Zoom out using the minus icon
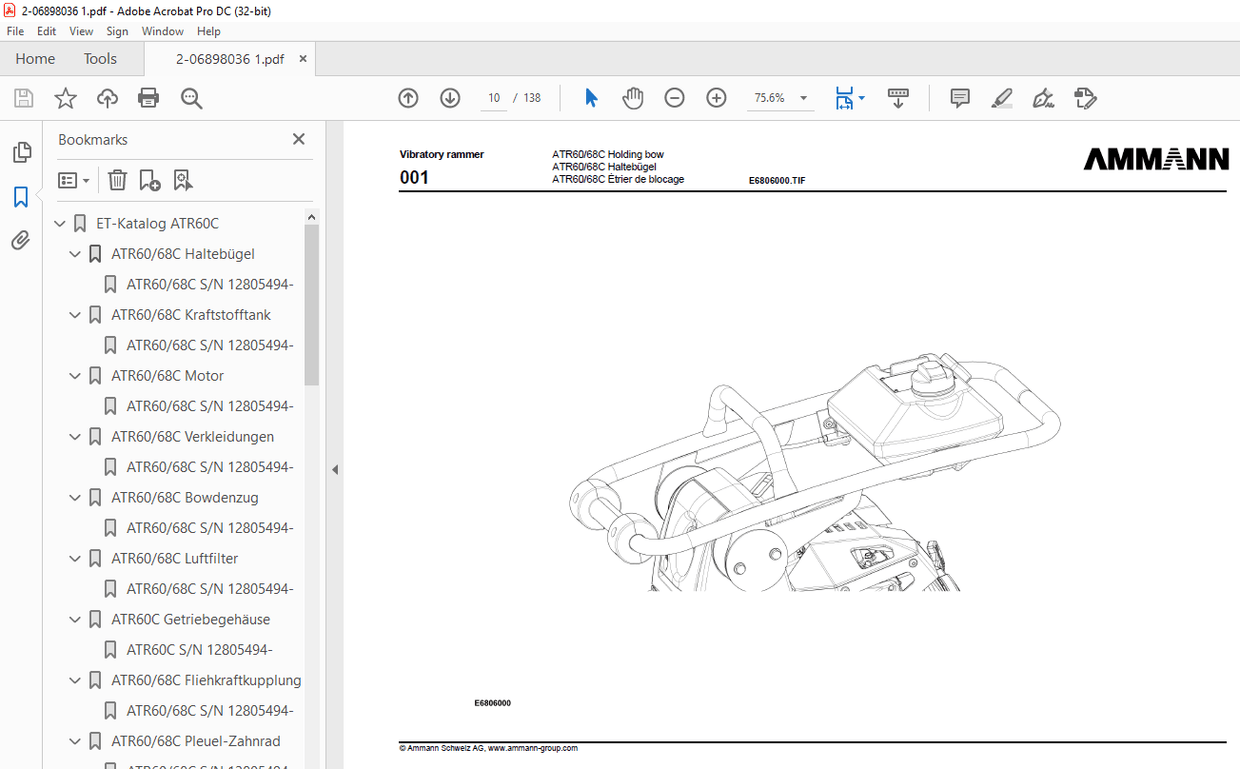This screenshot has width=1240, height=769. (675, 98)
